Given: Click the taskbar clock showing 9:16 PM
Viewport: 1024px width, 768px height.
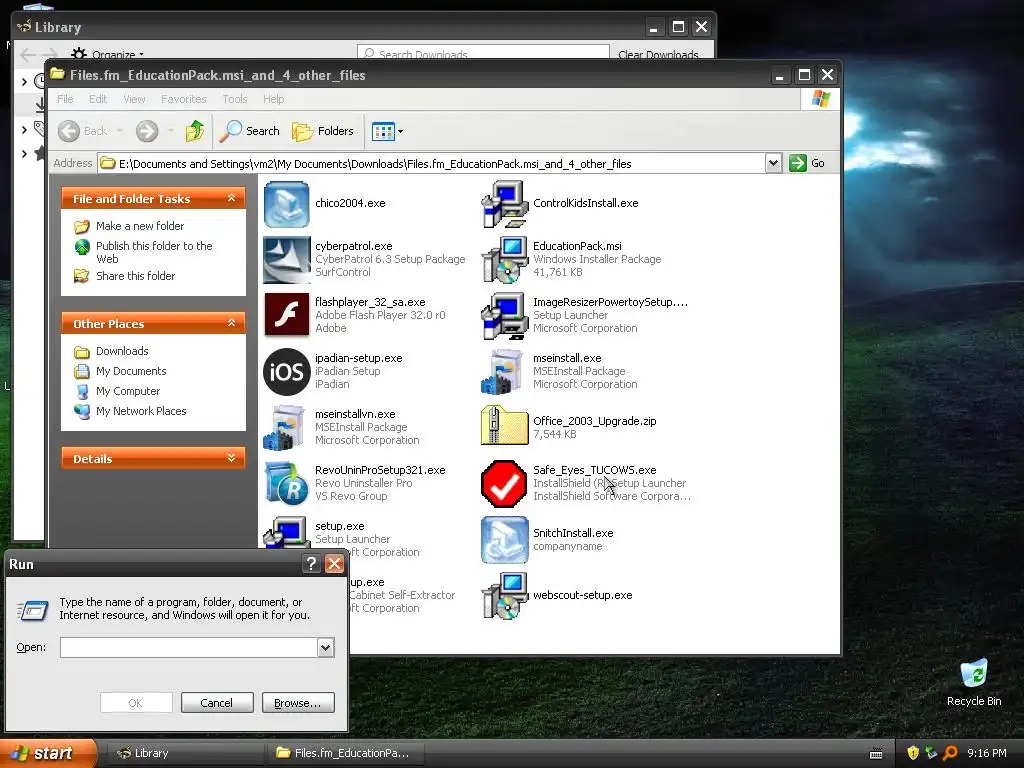Looking at the screenshot, I should click(x=987, y=754).
